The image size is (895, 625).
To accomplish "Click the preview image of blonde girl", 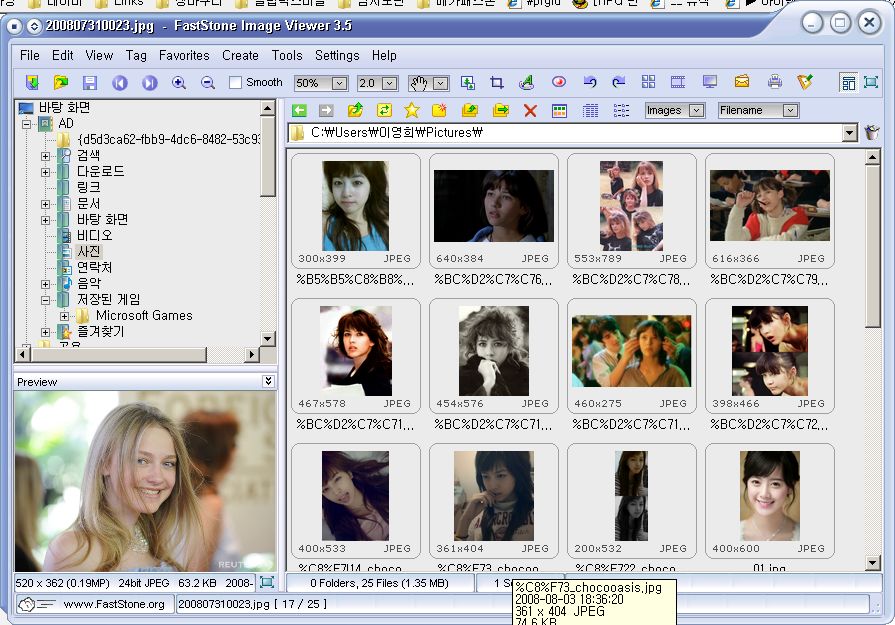I will click(x=145, y=481).
